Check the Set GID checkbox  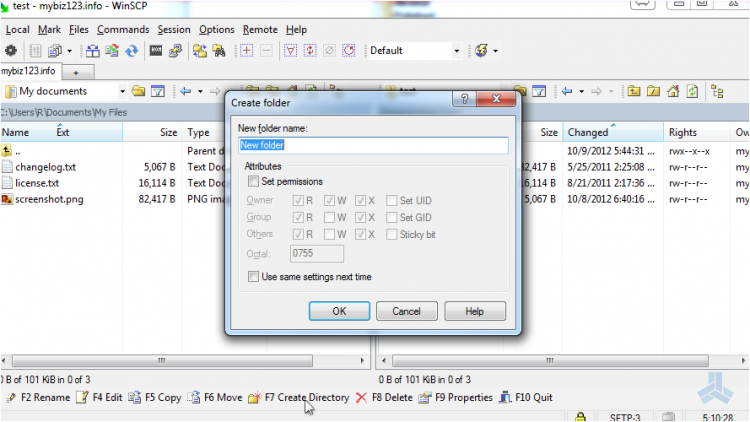coord(391,218)
